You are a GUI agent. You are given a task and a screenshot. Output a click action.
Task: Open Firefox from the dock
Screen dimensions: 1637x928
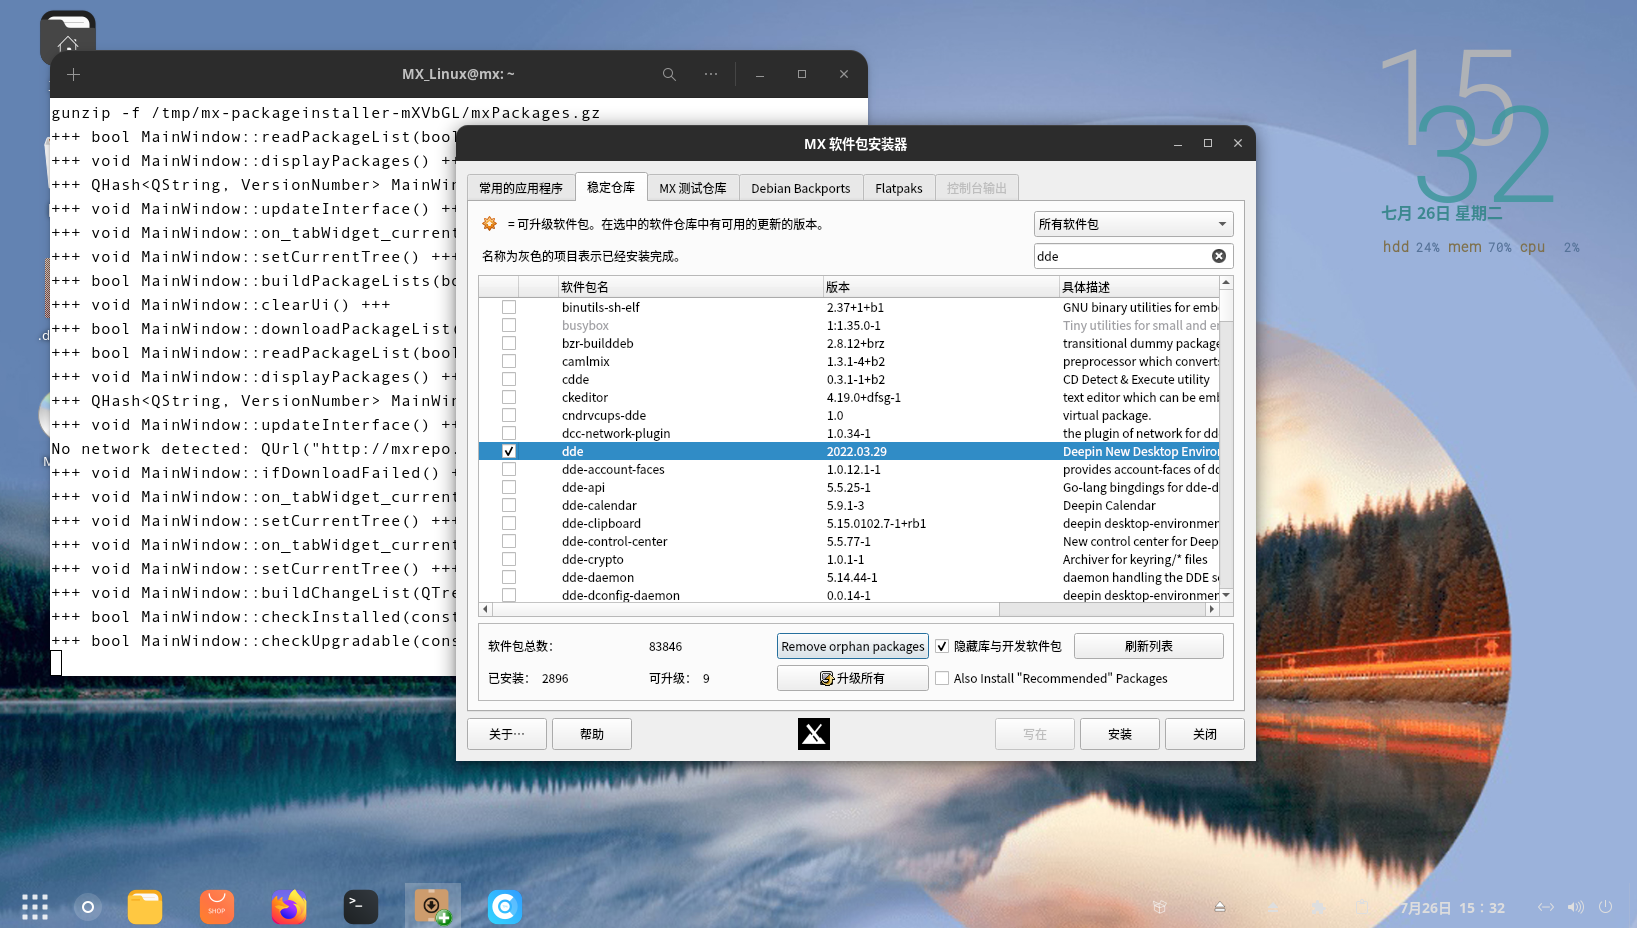(x=289, y=907)
